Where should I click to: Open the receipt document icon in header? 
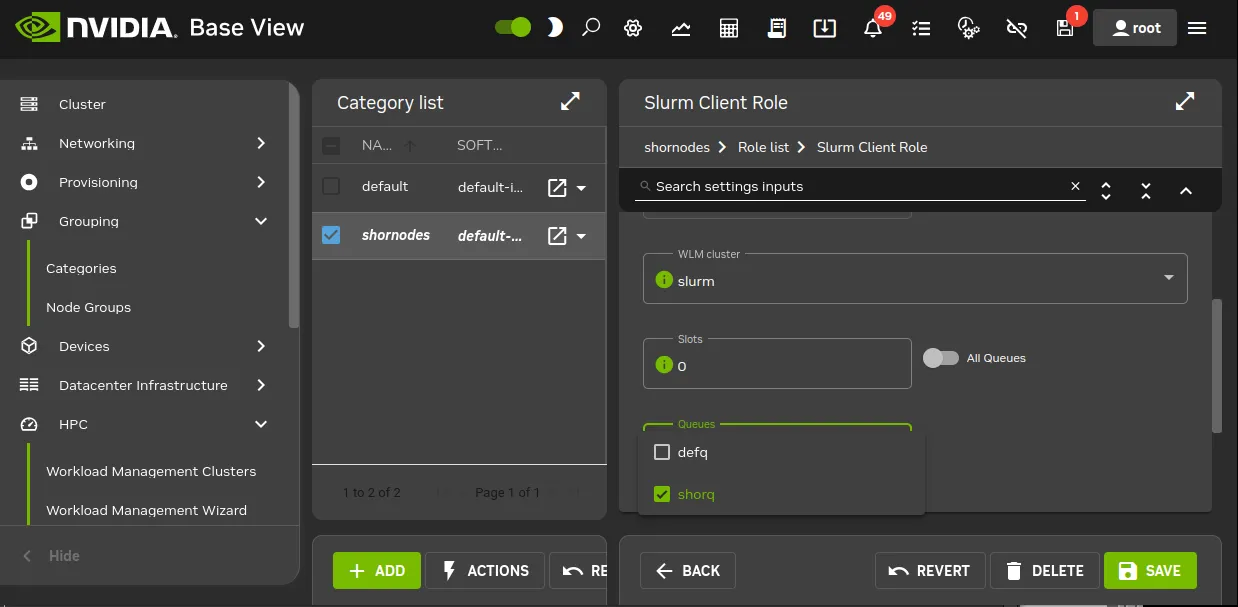coord(777,28)
